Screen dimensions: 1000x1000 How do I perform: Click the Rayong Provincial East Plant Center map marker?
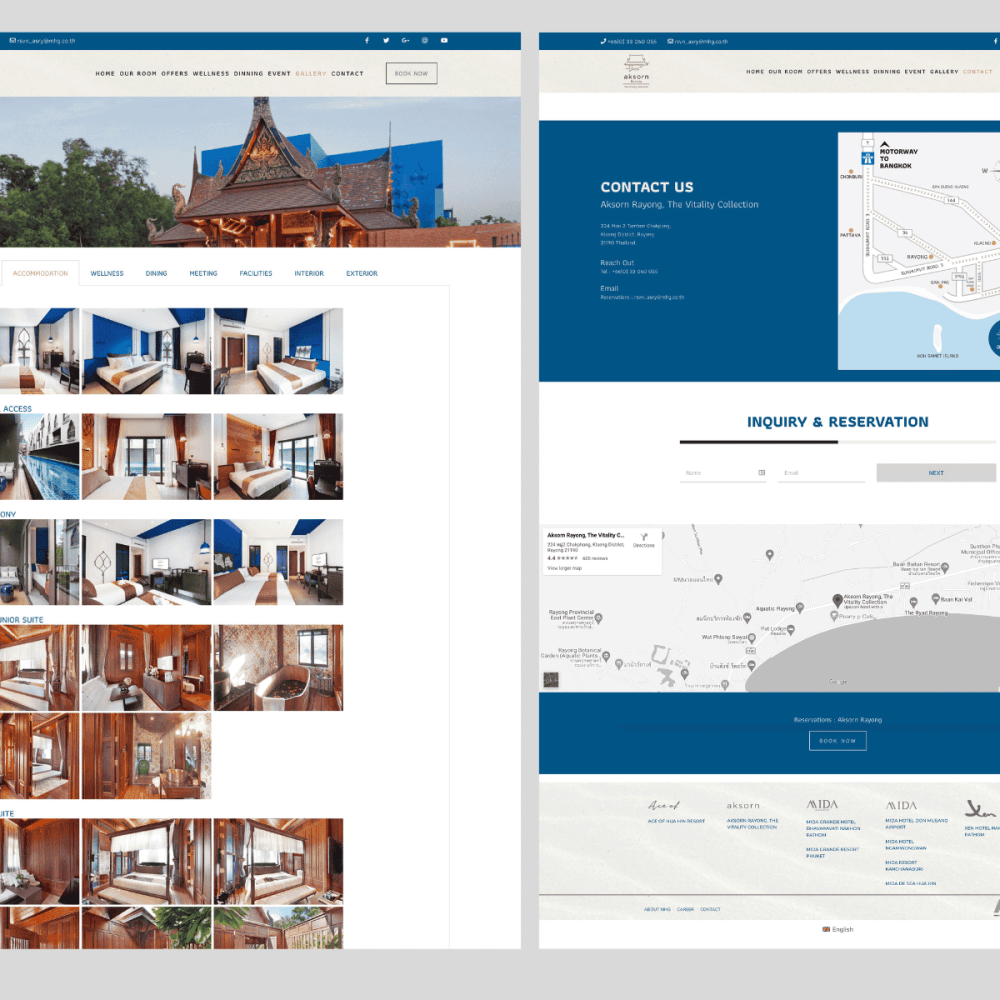tap(599, 617)
